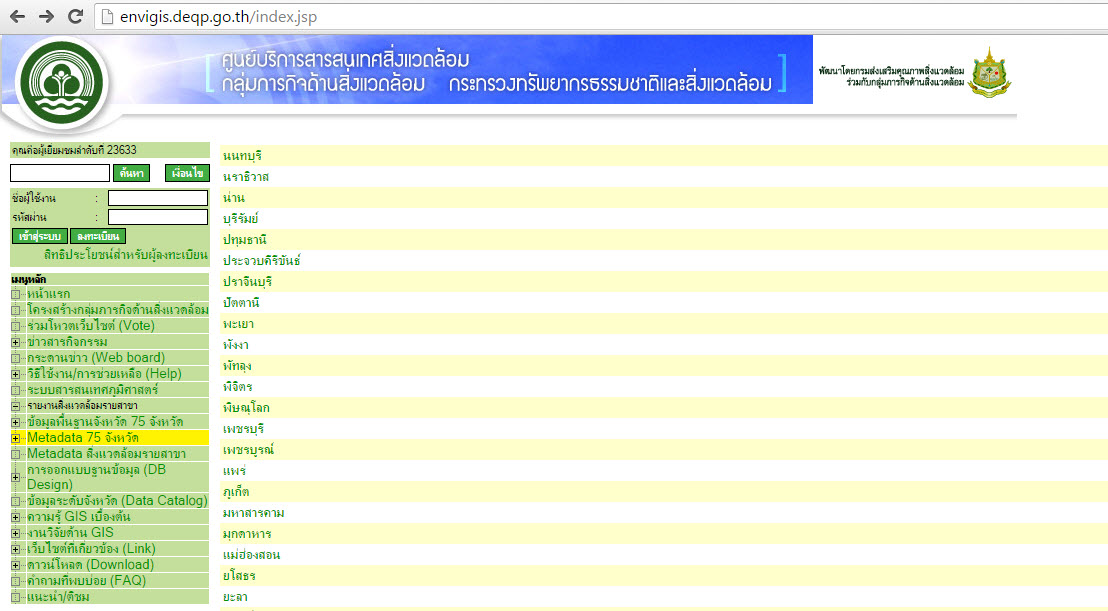
Task: Expand the Metadata 75 จังหวัด tree node
Action: 16,438
